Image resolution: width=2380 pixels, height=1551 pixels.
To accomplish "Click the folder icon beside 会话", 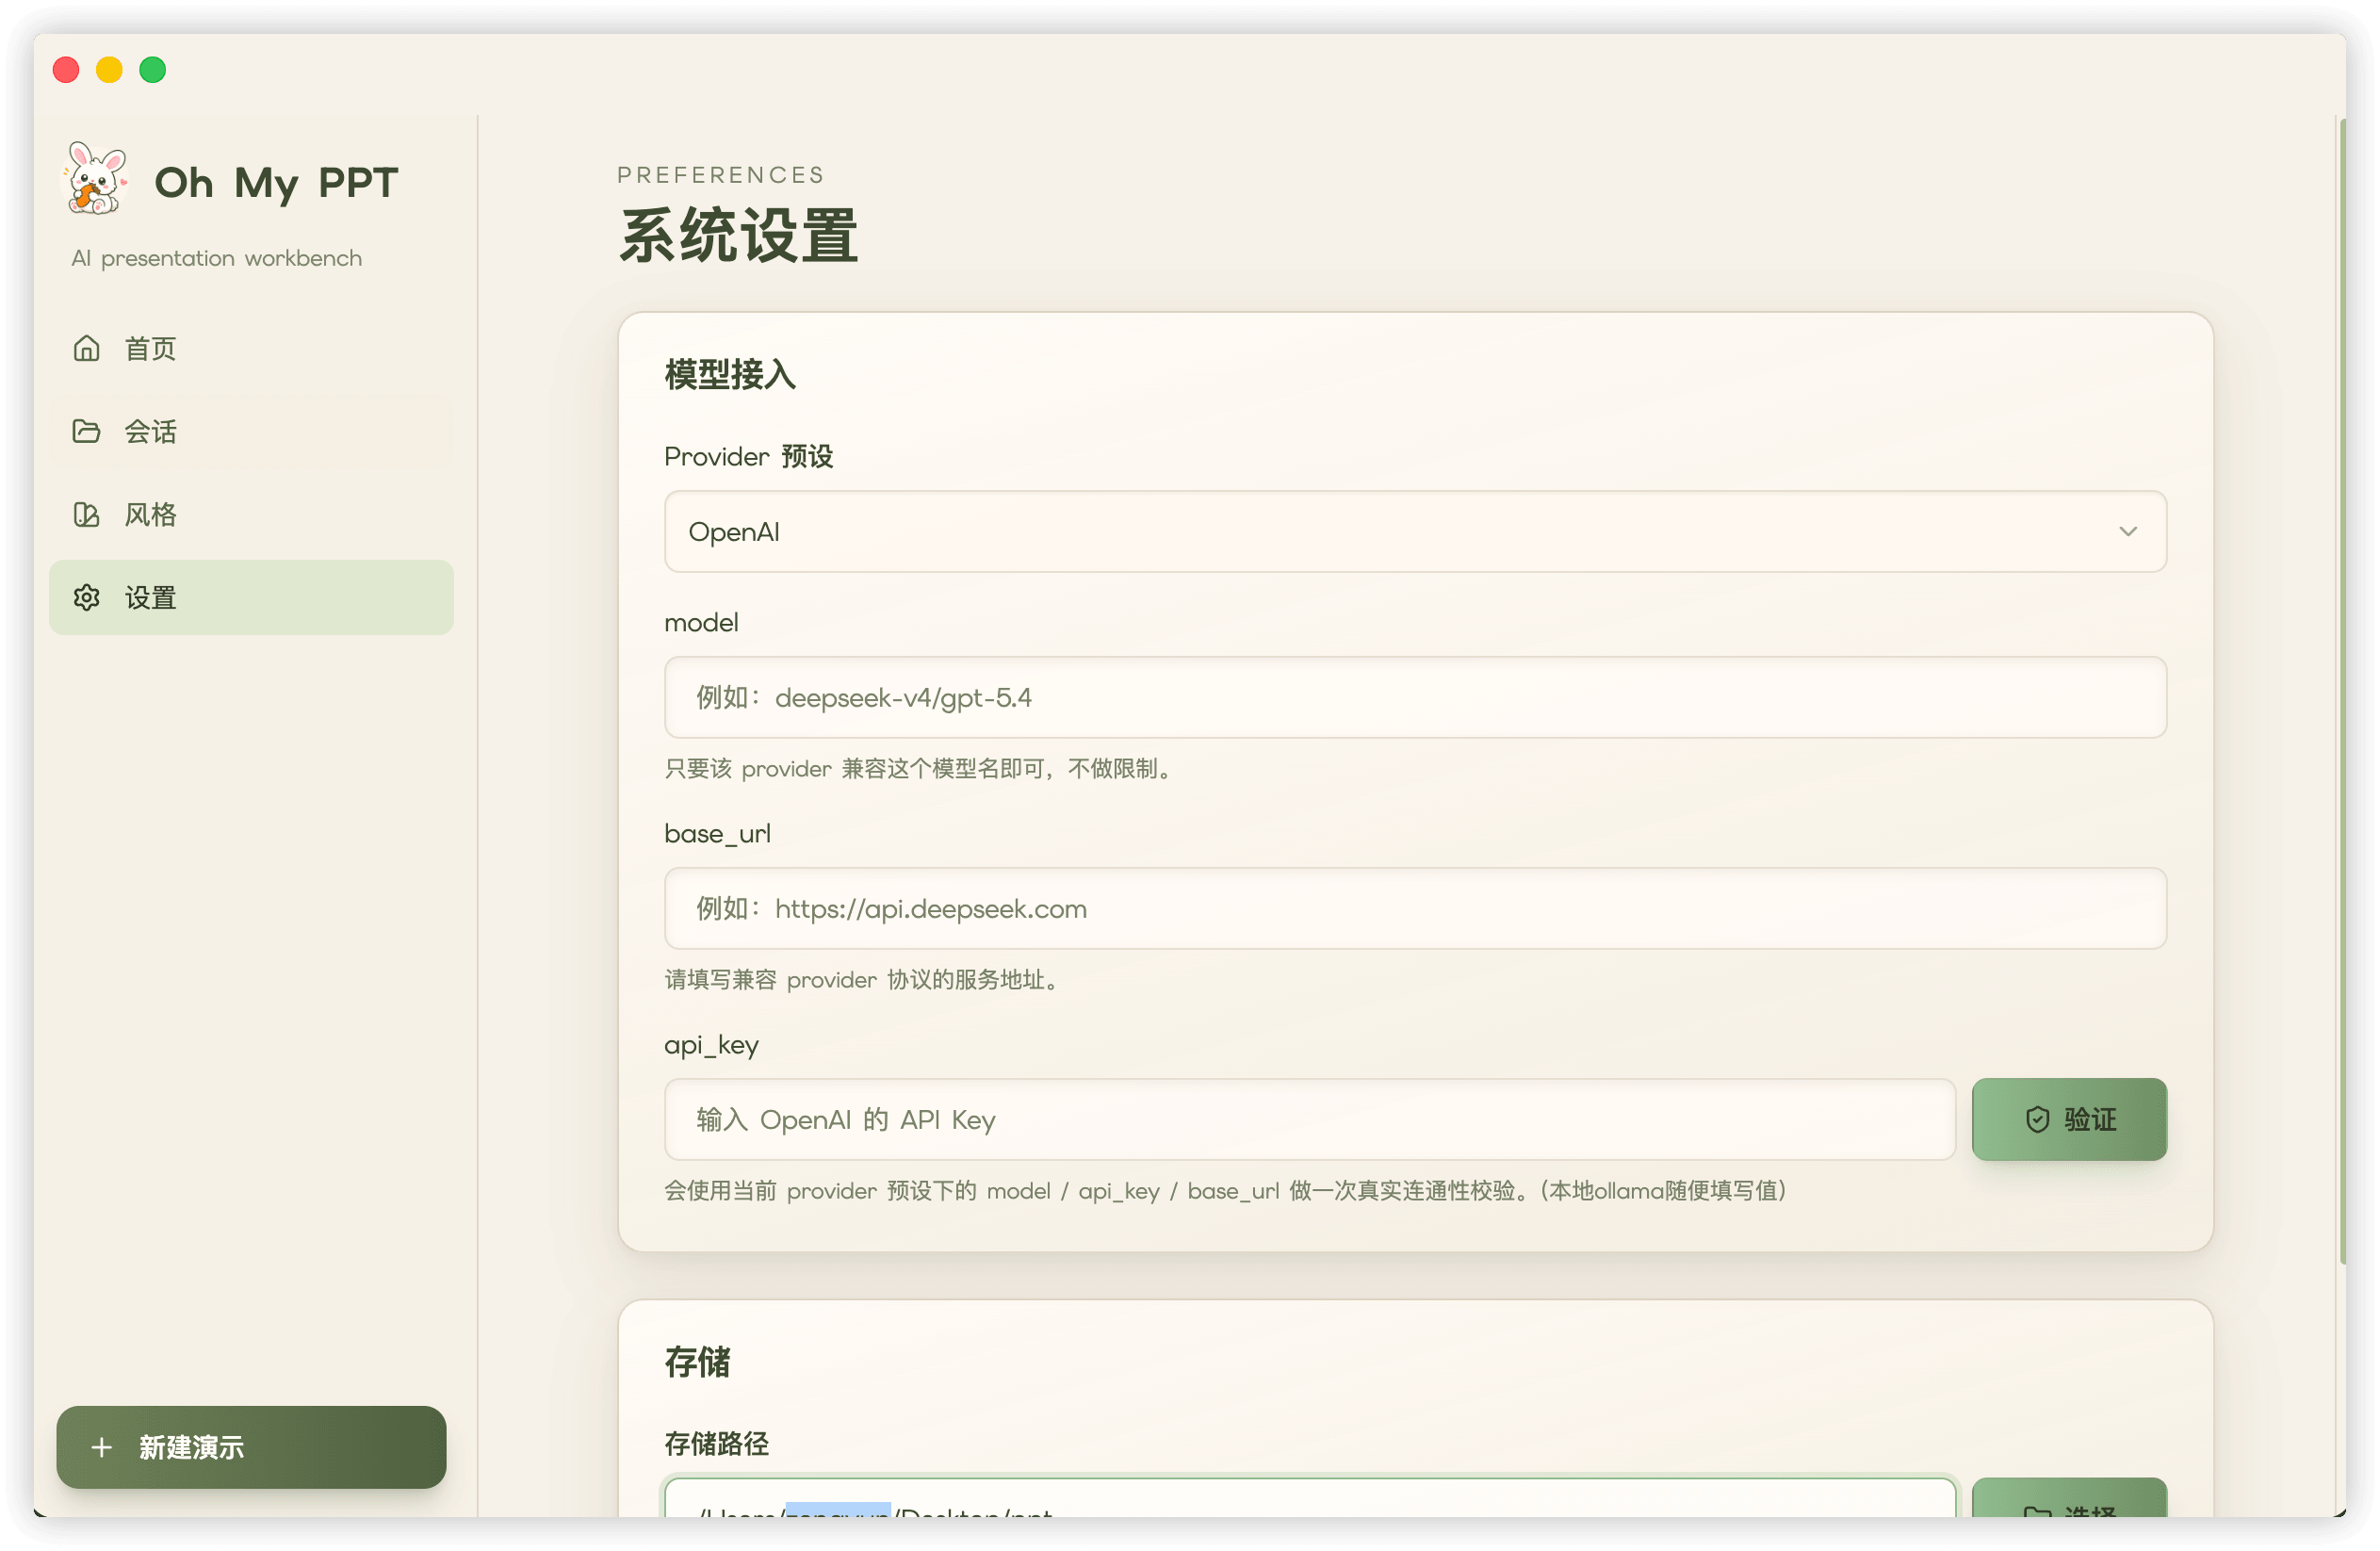I will 87,431.
